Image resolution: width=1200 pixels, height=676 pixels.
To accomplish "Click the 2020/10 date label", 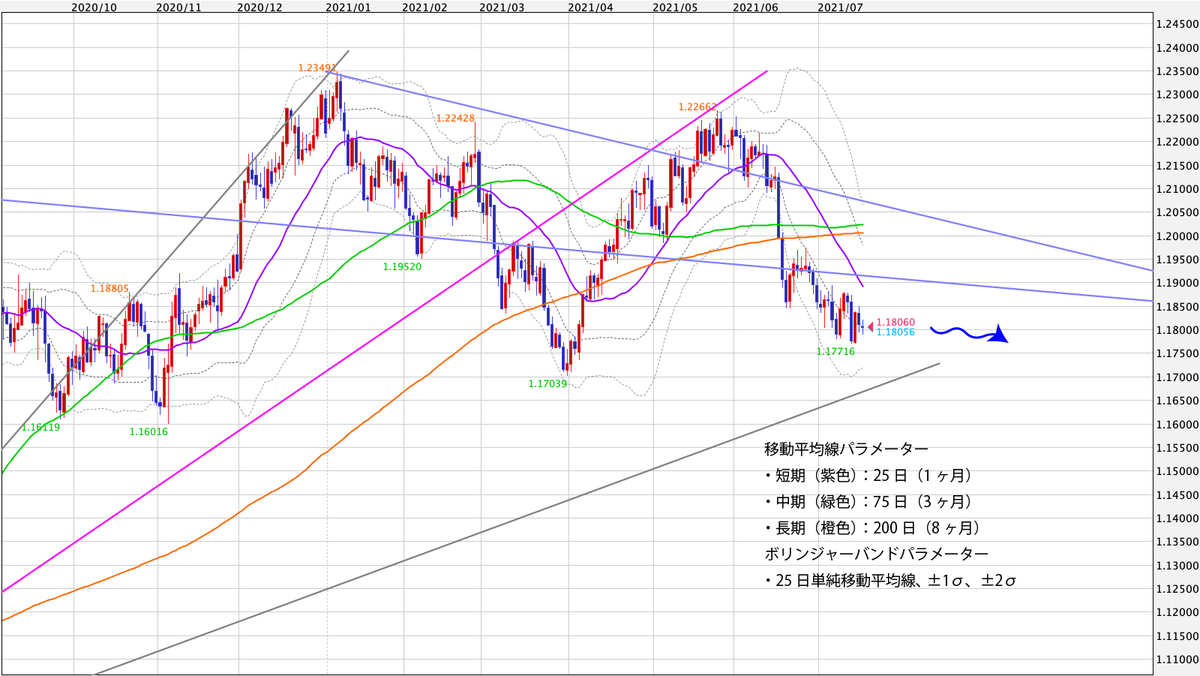I will point(95,6).
